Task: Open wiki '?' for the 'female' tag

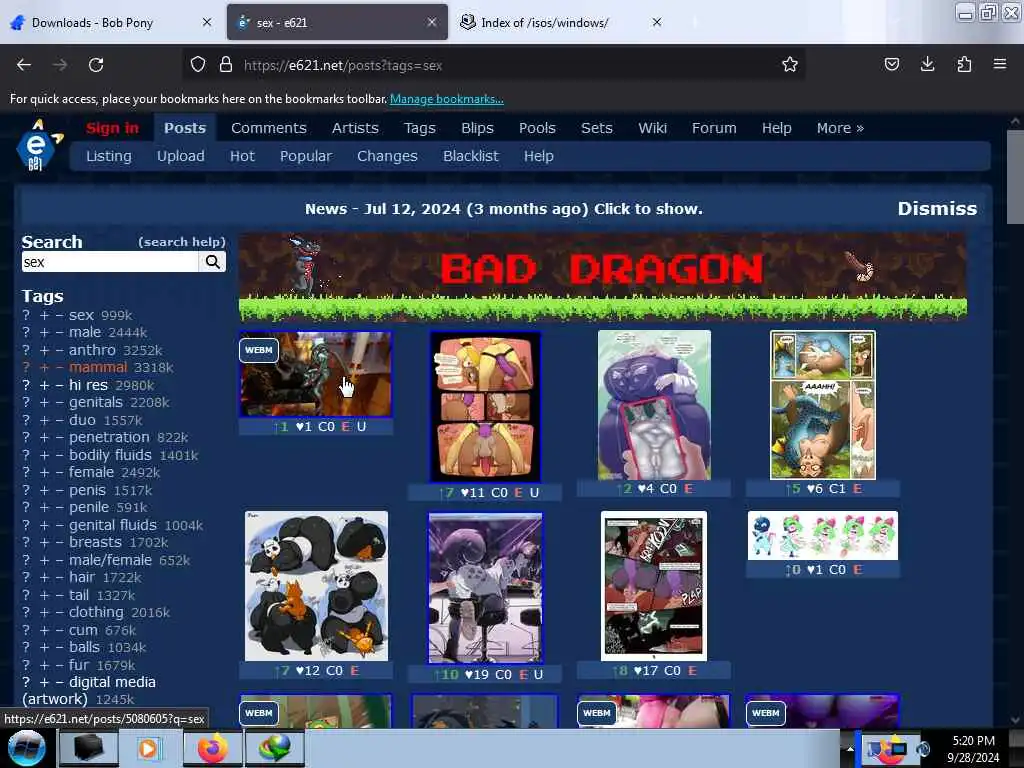Action: (26, 472)
